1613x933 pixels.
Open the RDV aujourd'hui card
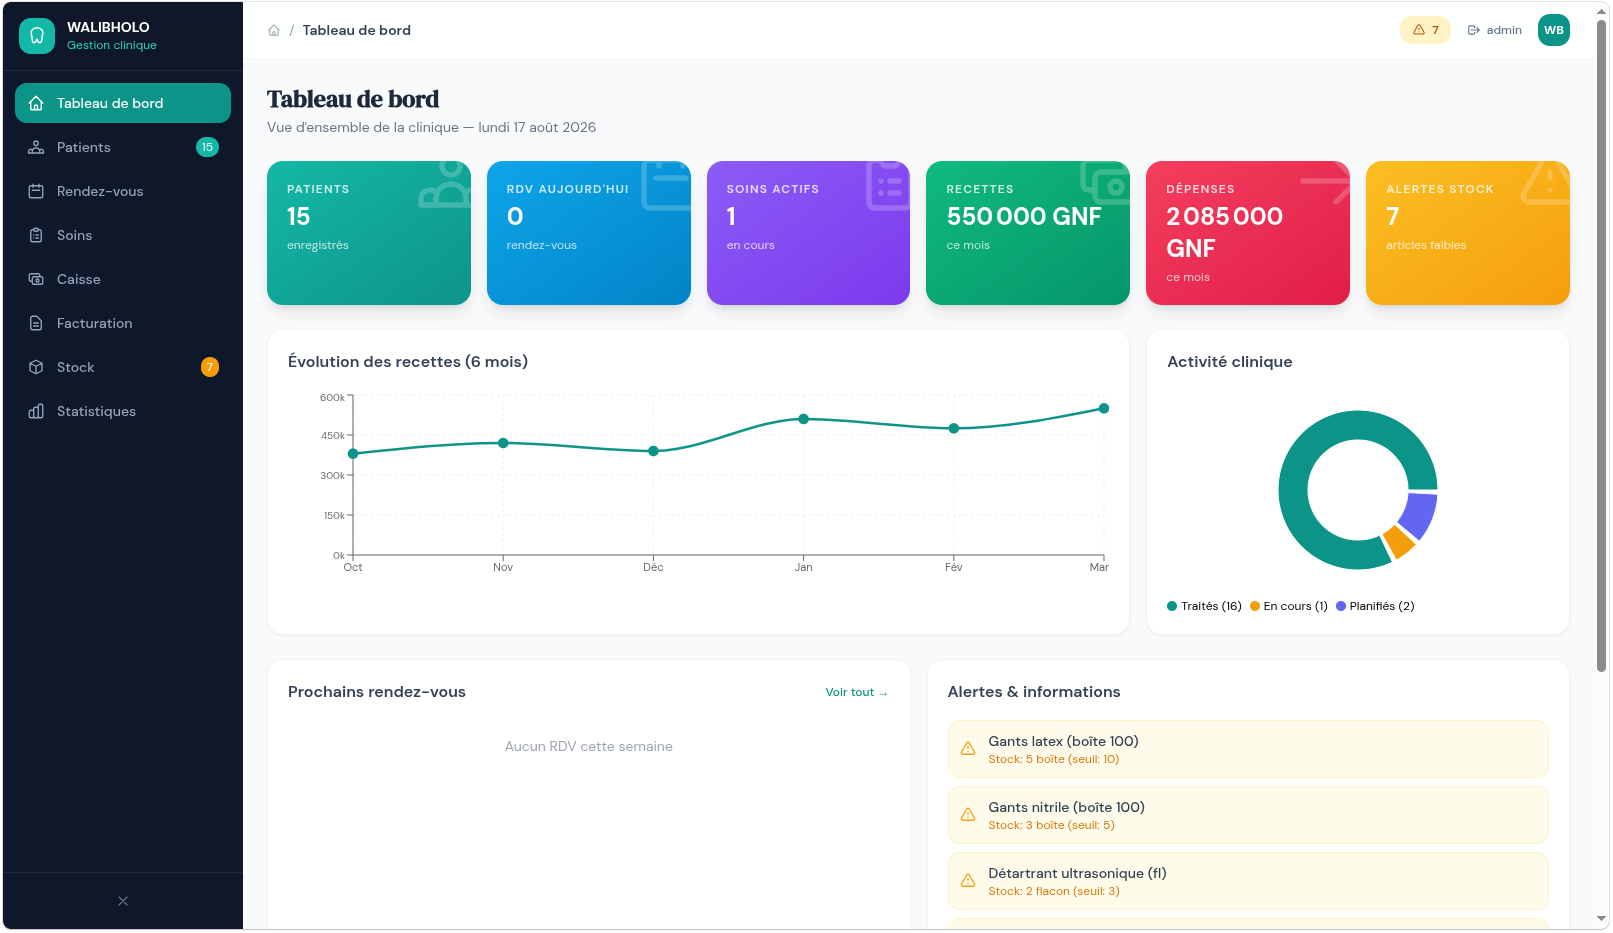pos(589,233)
